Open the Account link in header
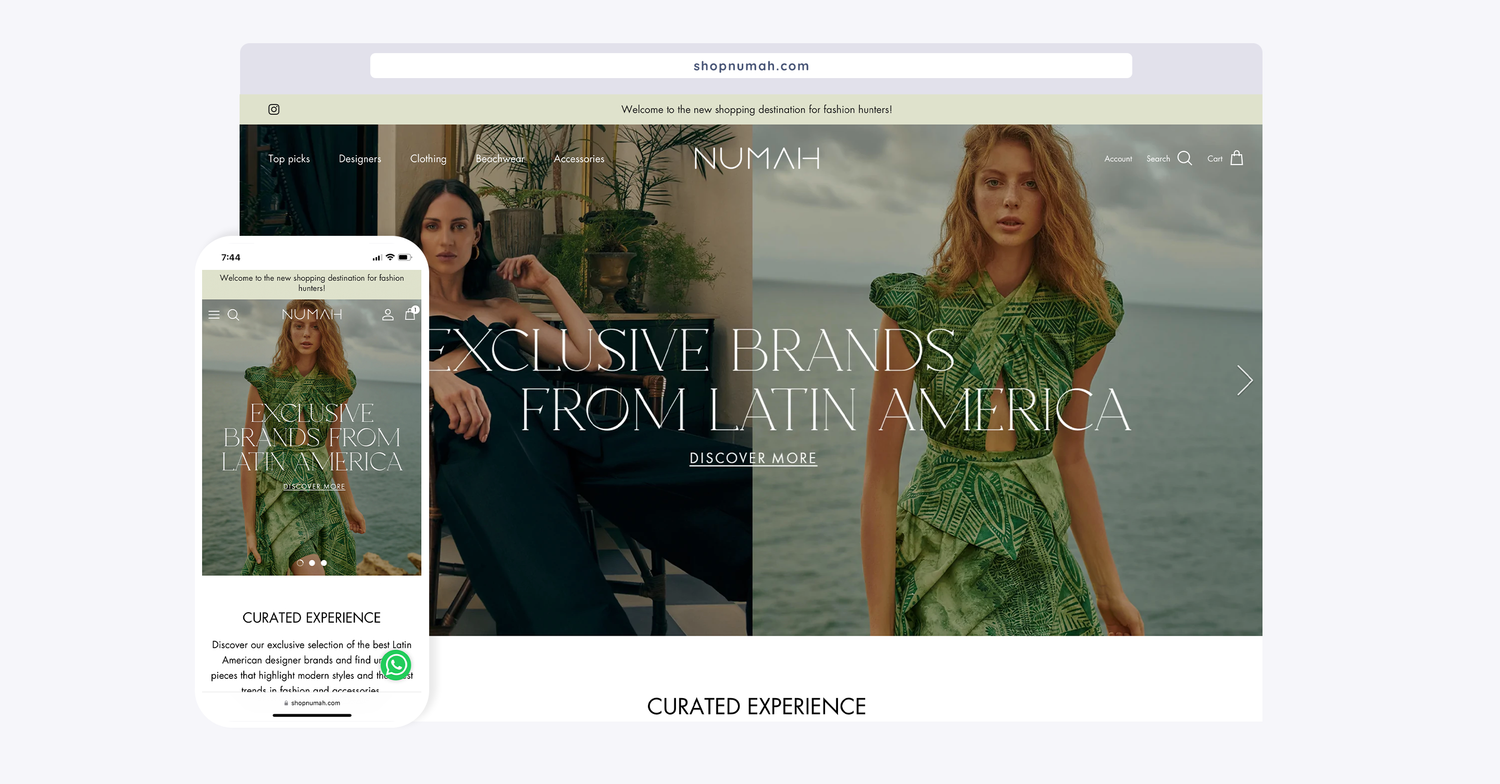The height and width of the screenshot is (784, 1500). pyautogui.click(x=1118, y=159)
